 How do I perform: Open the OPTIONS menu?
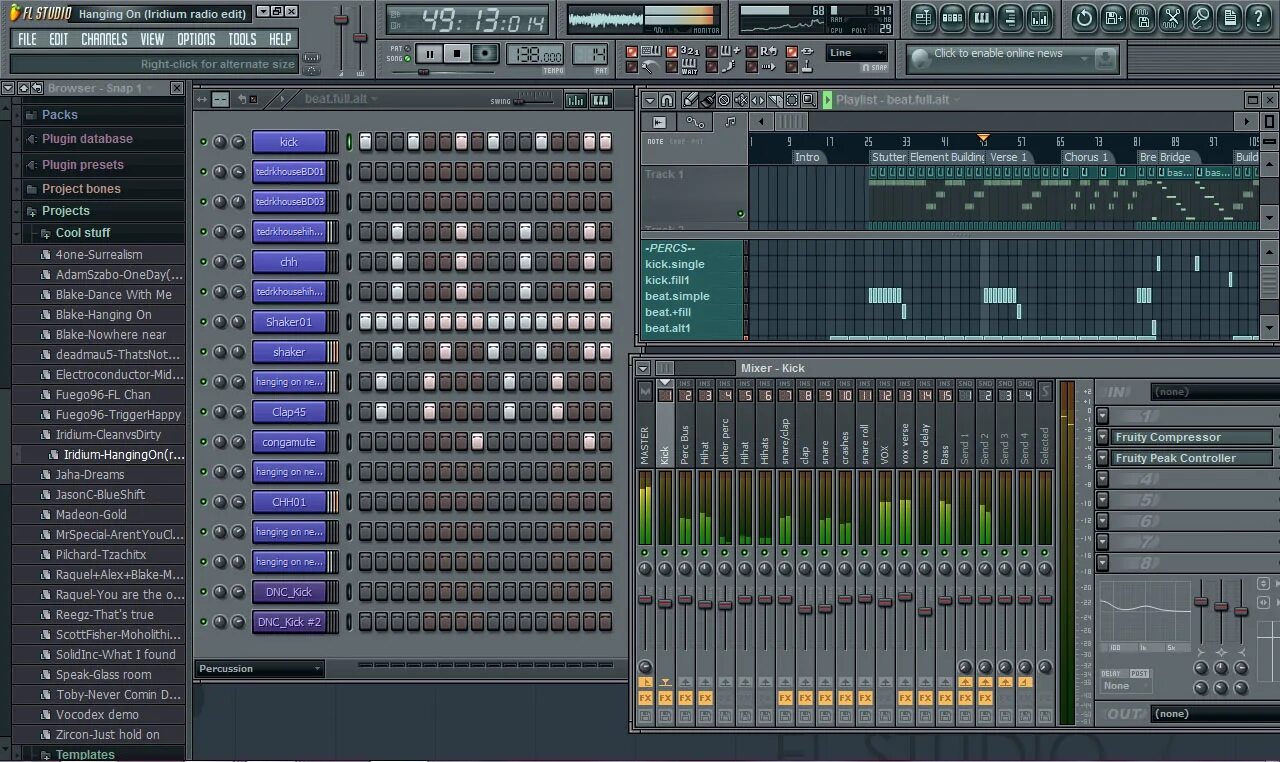point(196,39)
